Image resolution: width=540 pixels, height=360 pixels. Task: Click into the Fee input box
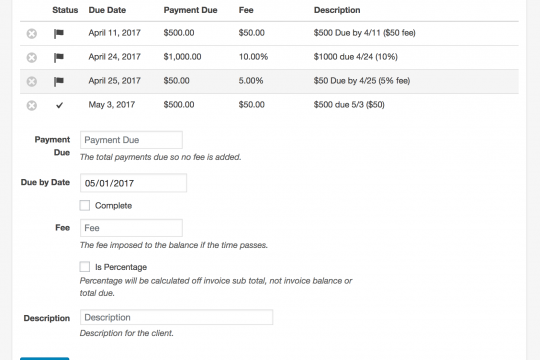tap(131, 228)
